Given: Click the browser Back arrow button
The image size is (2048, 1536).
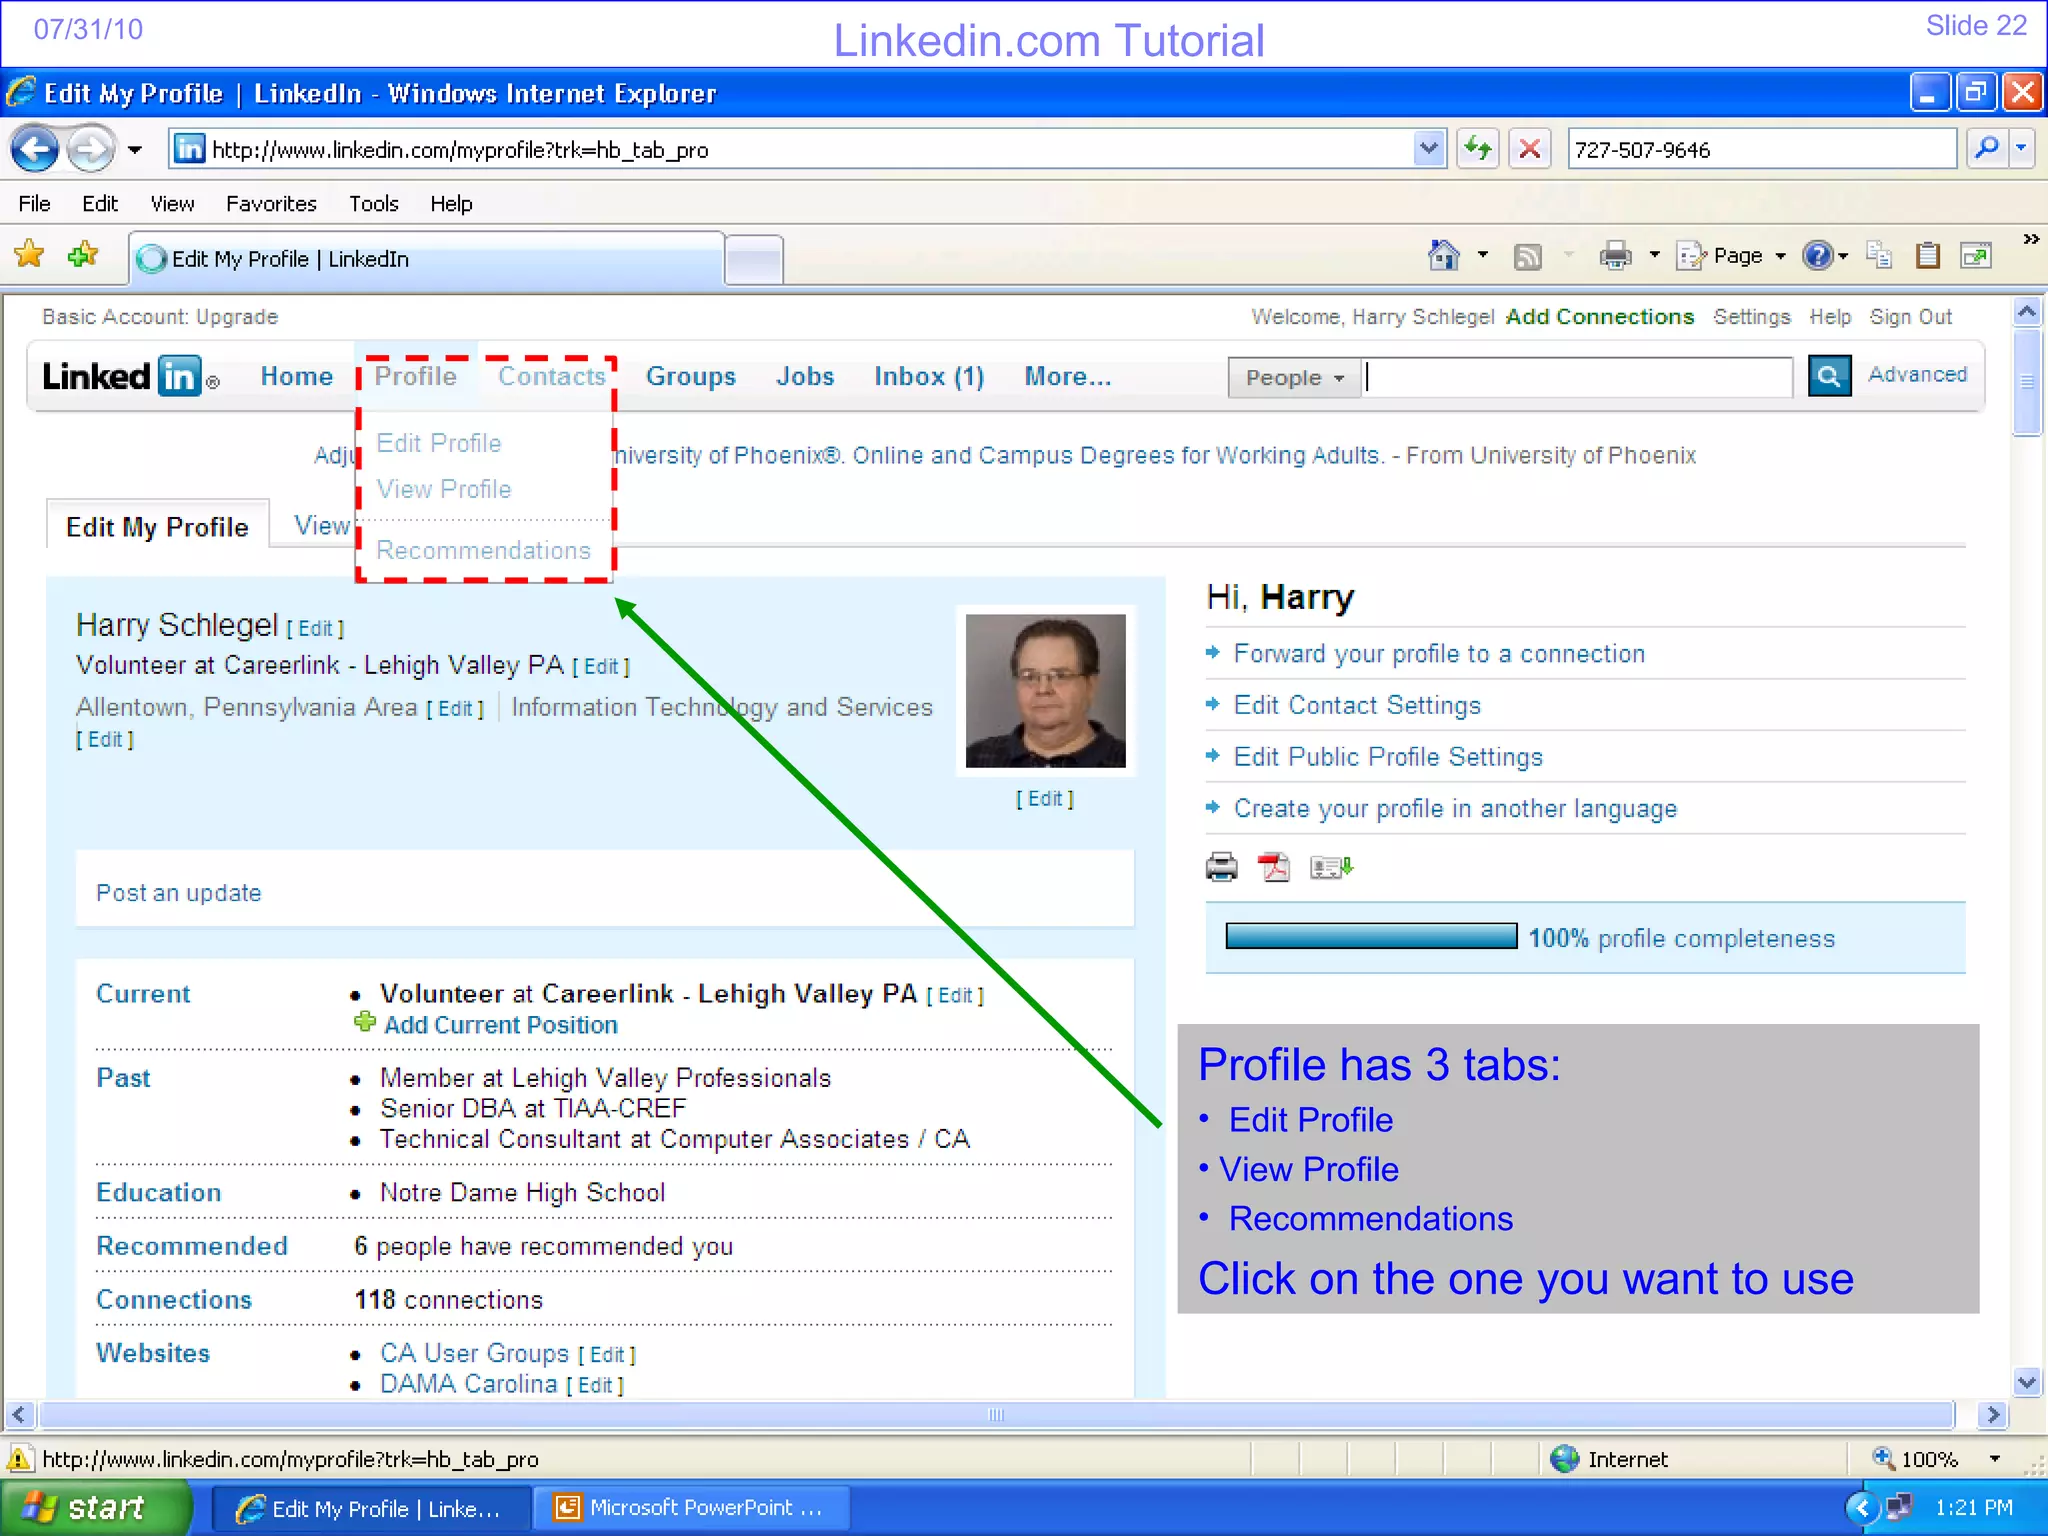Looking at the screenshot, I should [x=36, y=150].
